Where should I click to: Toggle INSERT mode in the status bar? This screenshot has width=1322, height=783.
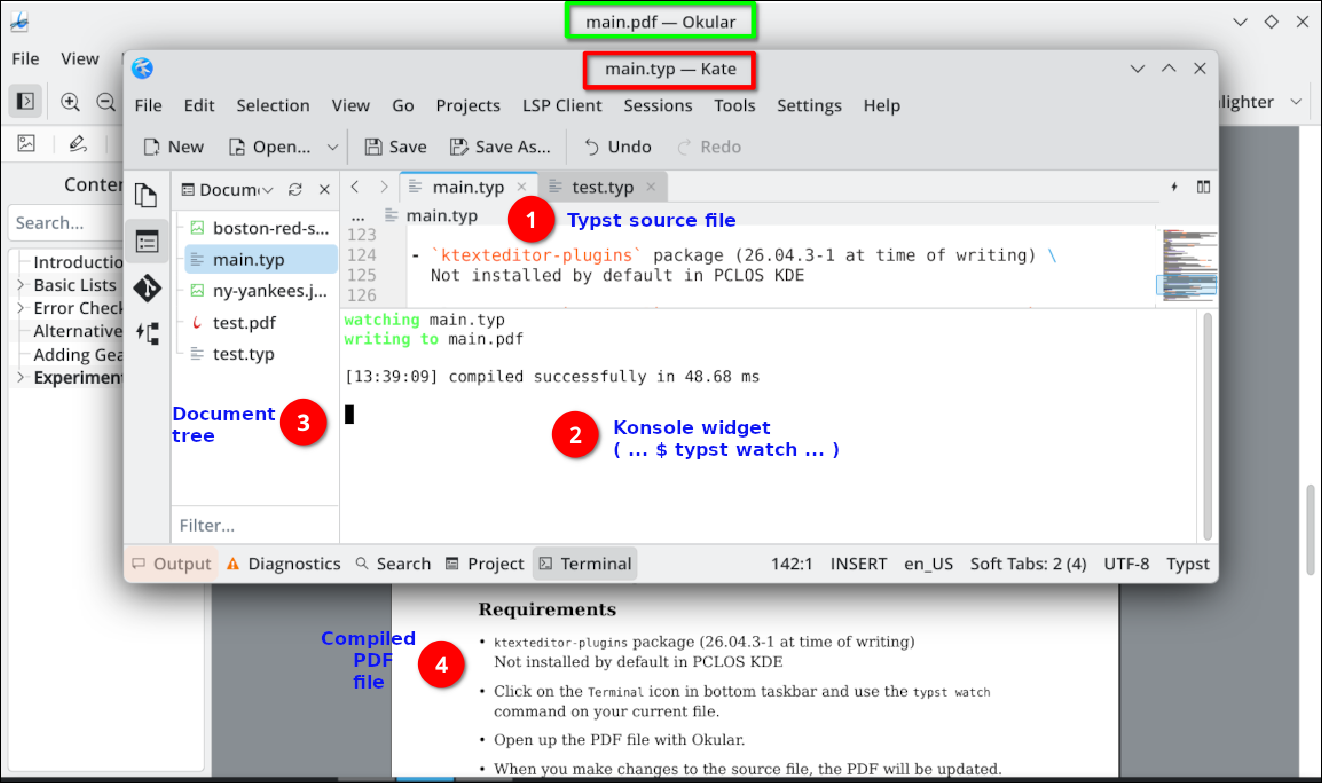coord(858,564)
